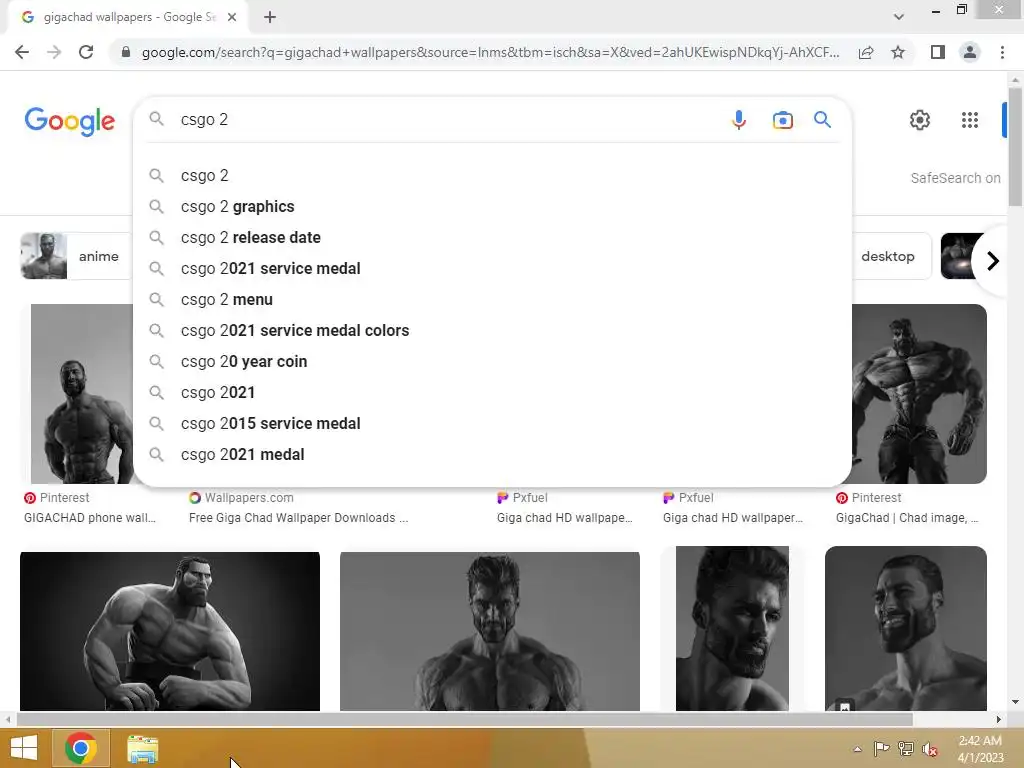This screenshot has width=1024, height=768.
Task: Click the horizontal scrollbar
Action: tap(464, 719)
